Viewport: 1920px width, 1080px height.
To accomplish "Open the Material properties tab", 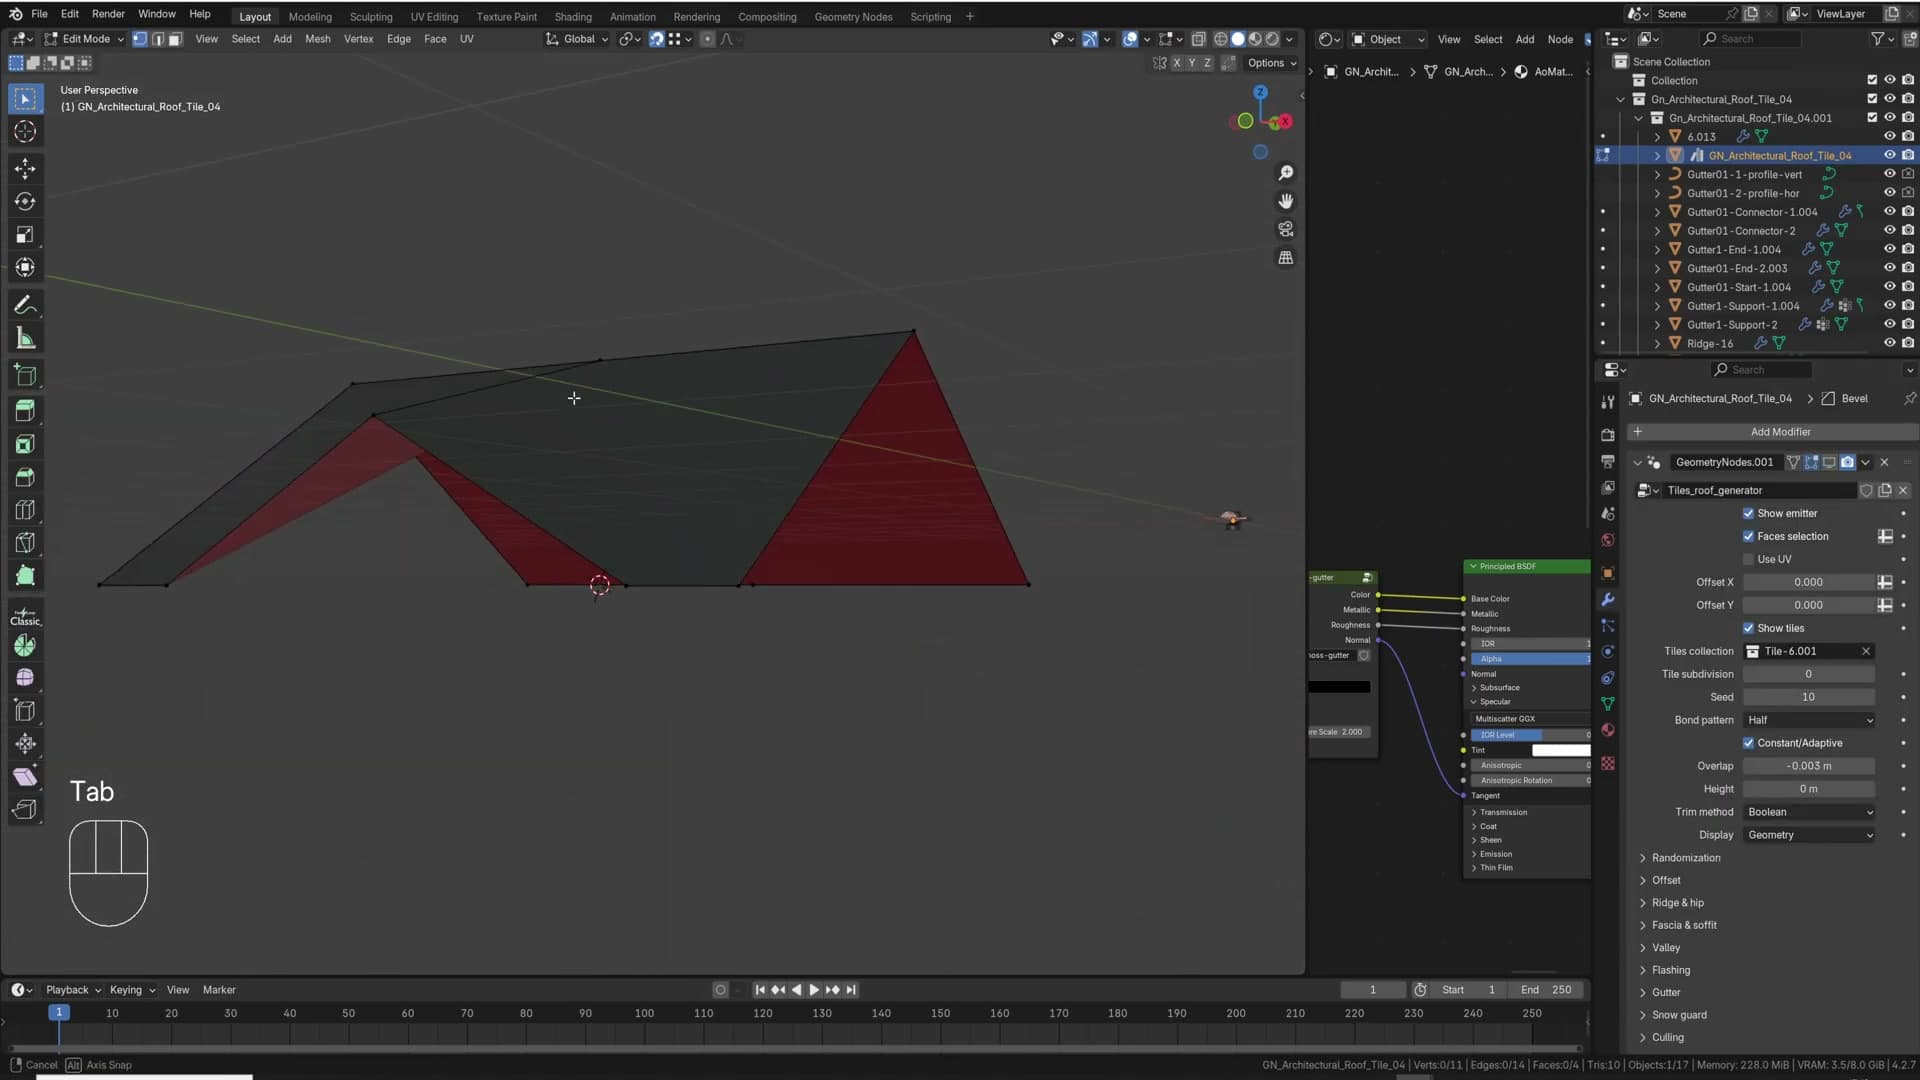I will click(1608, 729).
